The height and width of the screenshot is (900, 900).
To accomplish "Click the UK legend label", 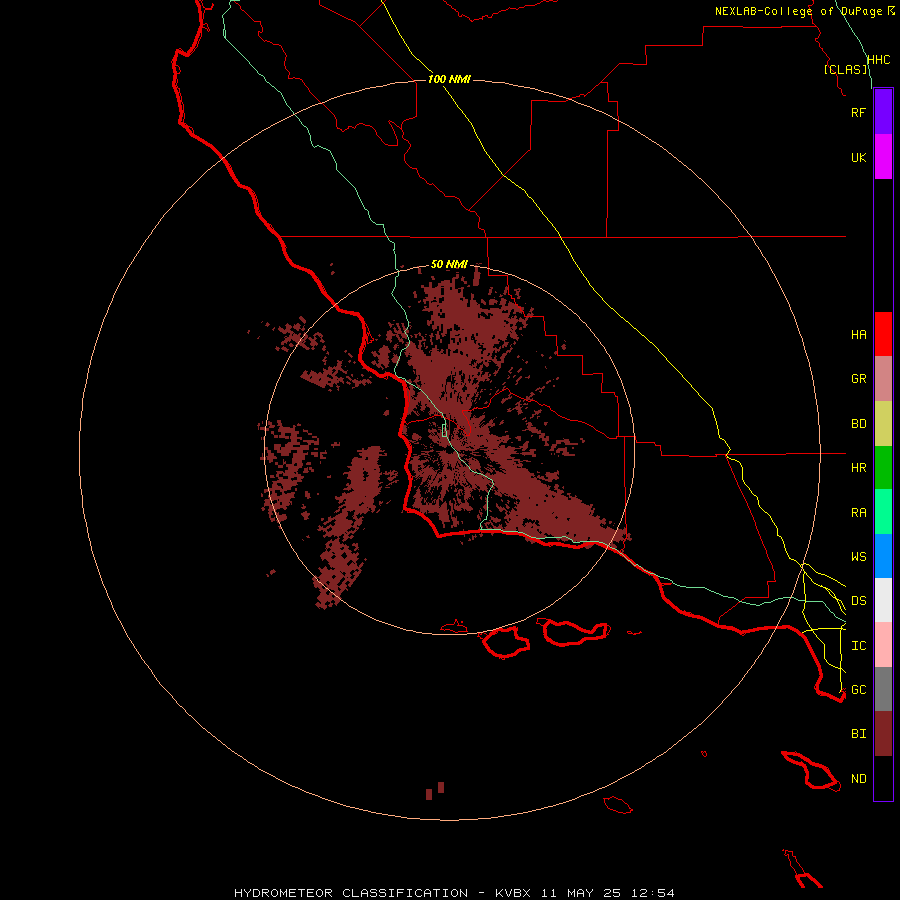I will [858, 158].
